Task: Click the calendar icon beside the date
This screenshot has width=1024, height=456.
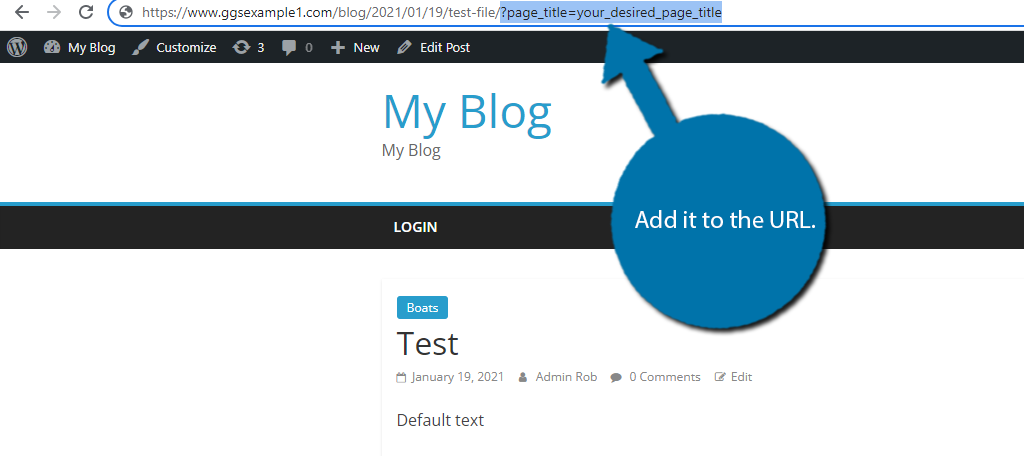Action: click(401, 377)
